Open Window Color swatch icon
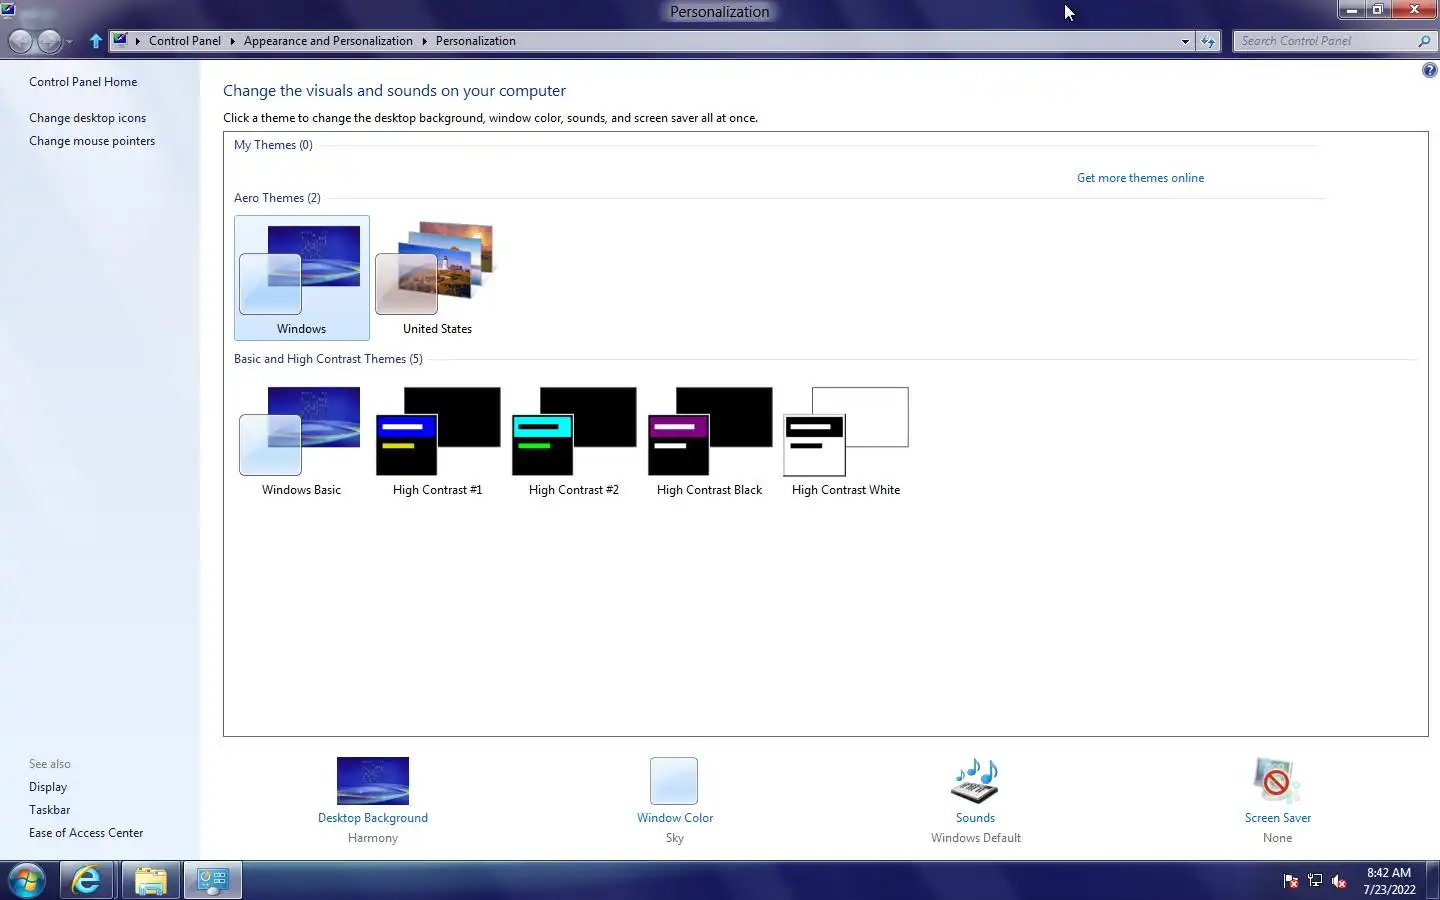This screenshot has width=1440, height=900. (674, 781)
